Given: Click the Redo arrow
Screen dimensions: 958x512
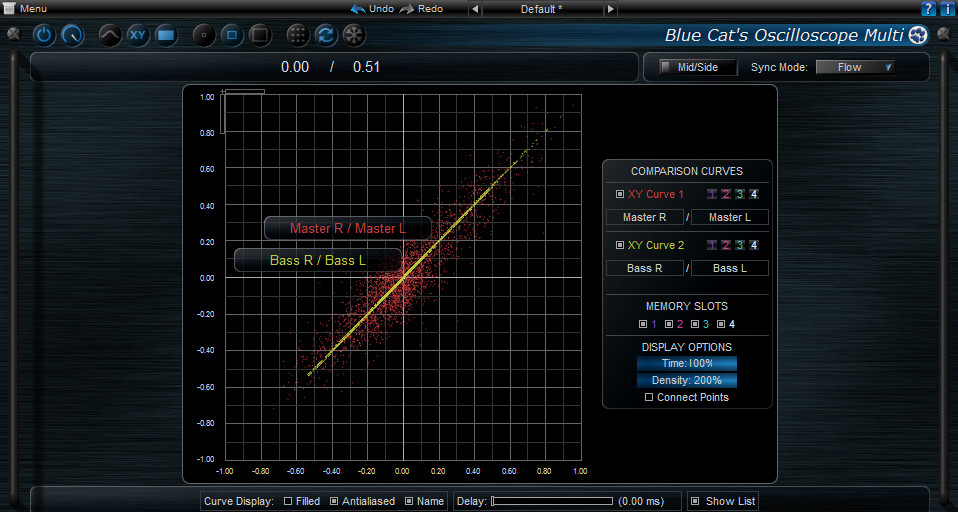Looking at the screenshot, I should tap(407, 9).
